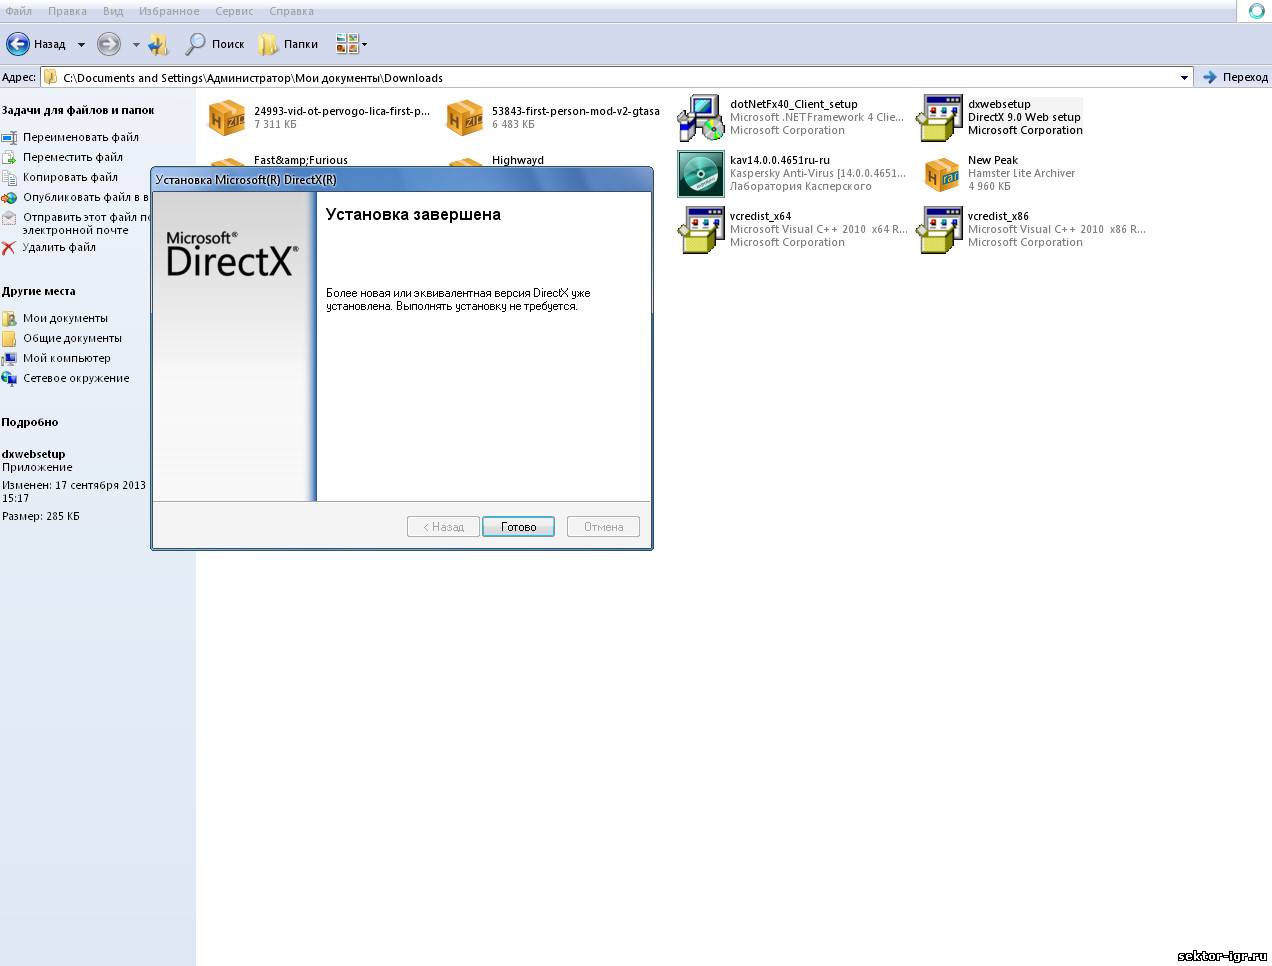Screen dimensions: 1272x966
Task: Click the Переход (Go) button
Action: 1235,77
